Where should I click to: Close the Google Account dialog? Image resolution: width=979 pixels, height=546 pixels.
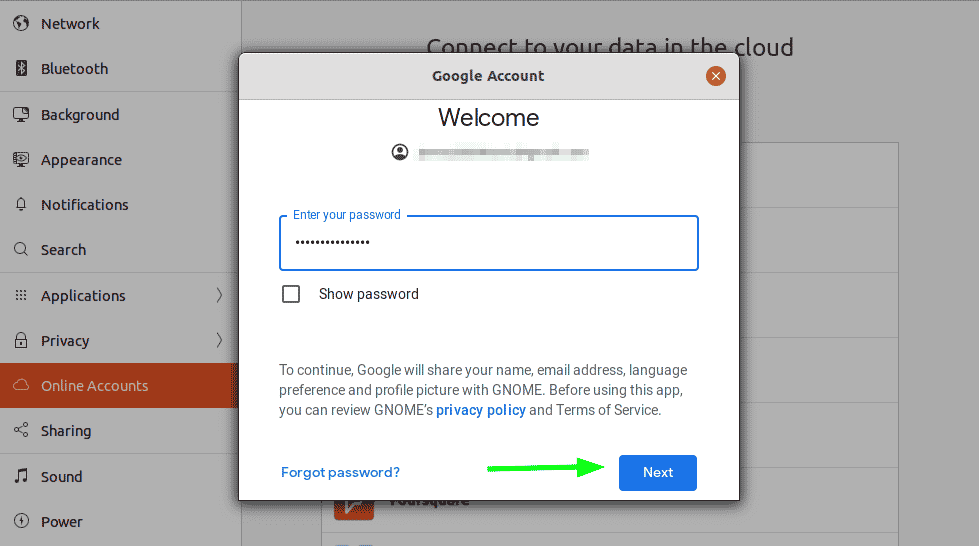tap(716, 76)
